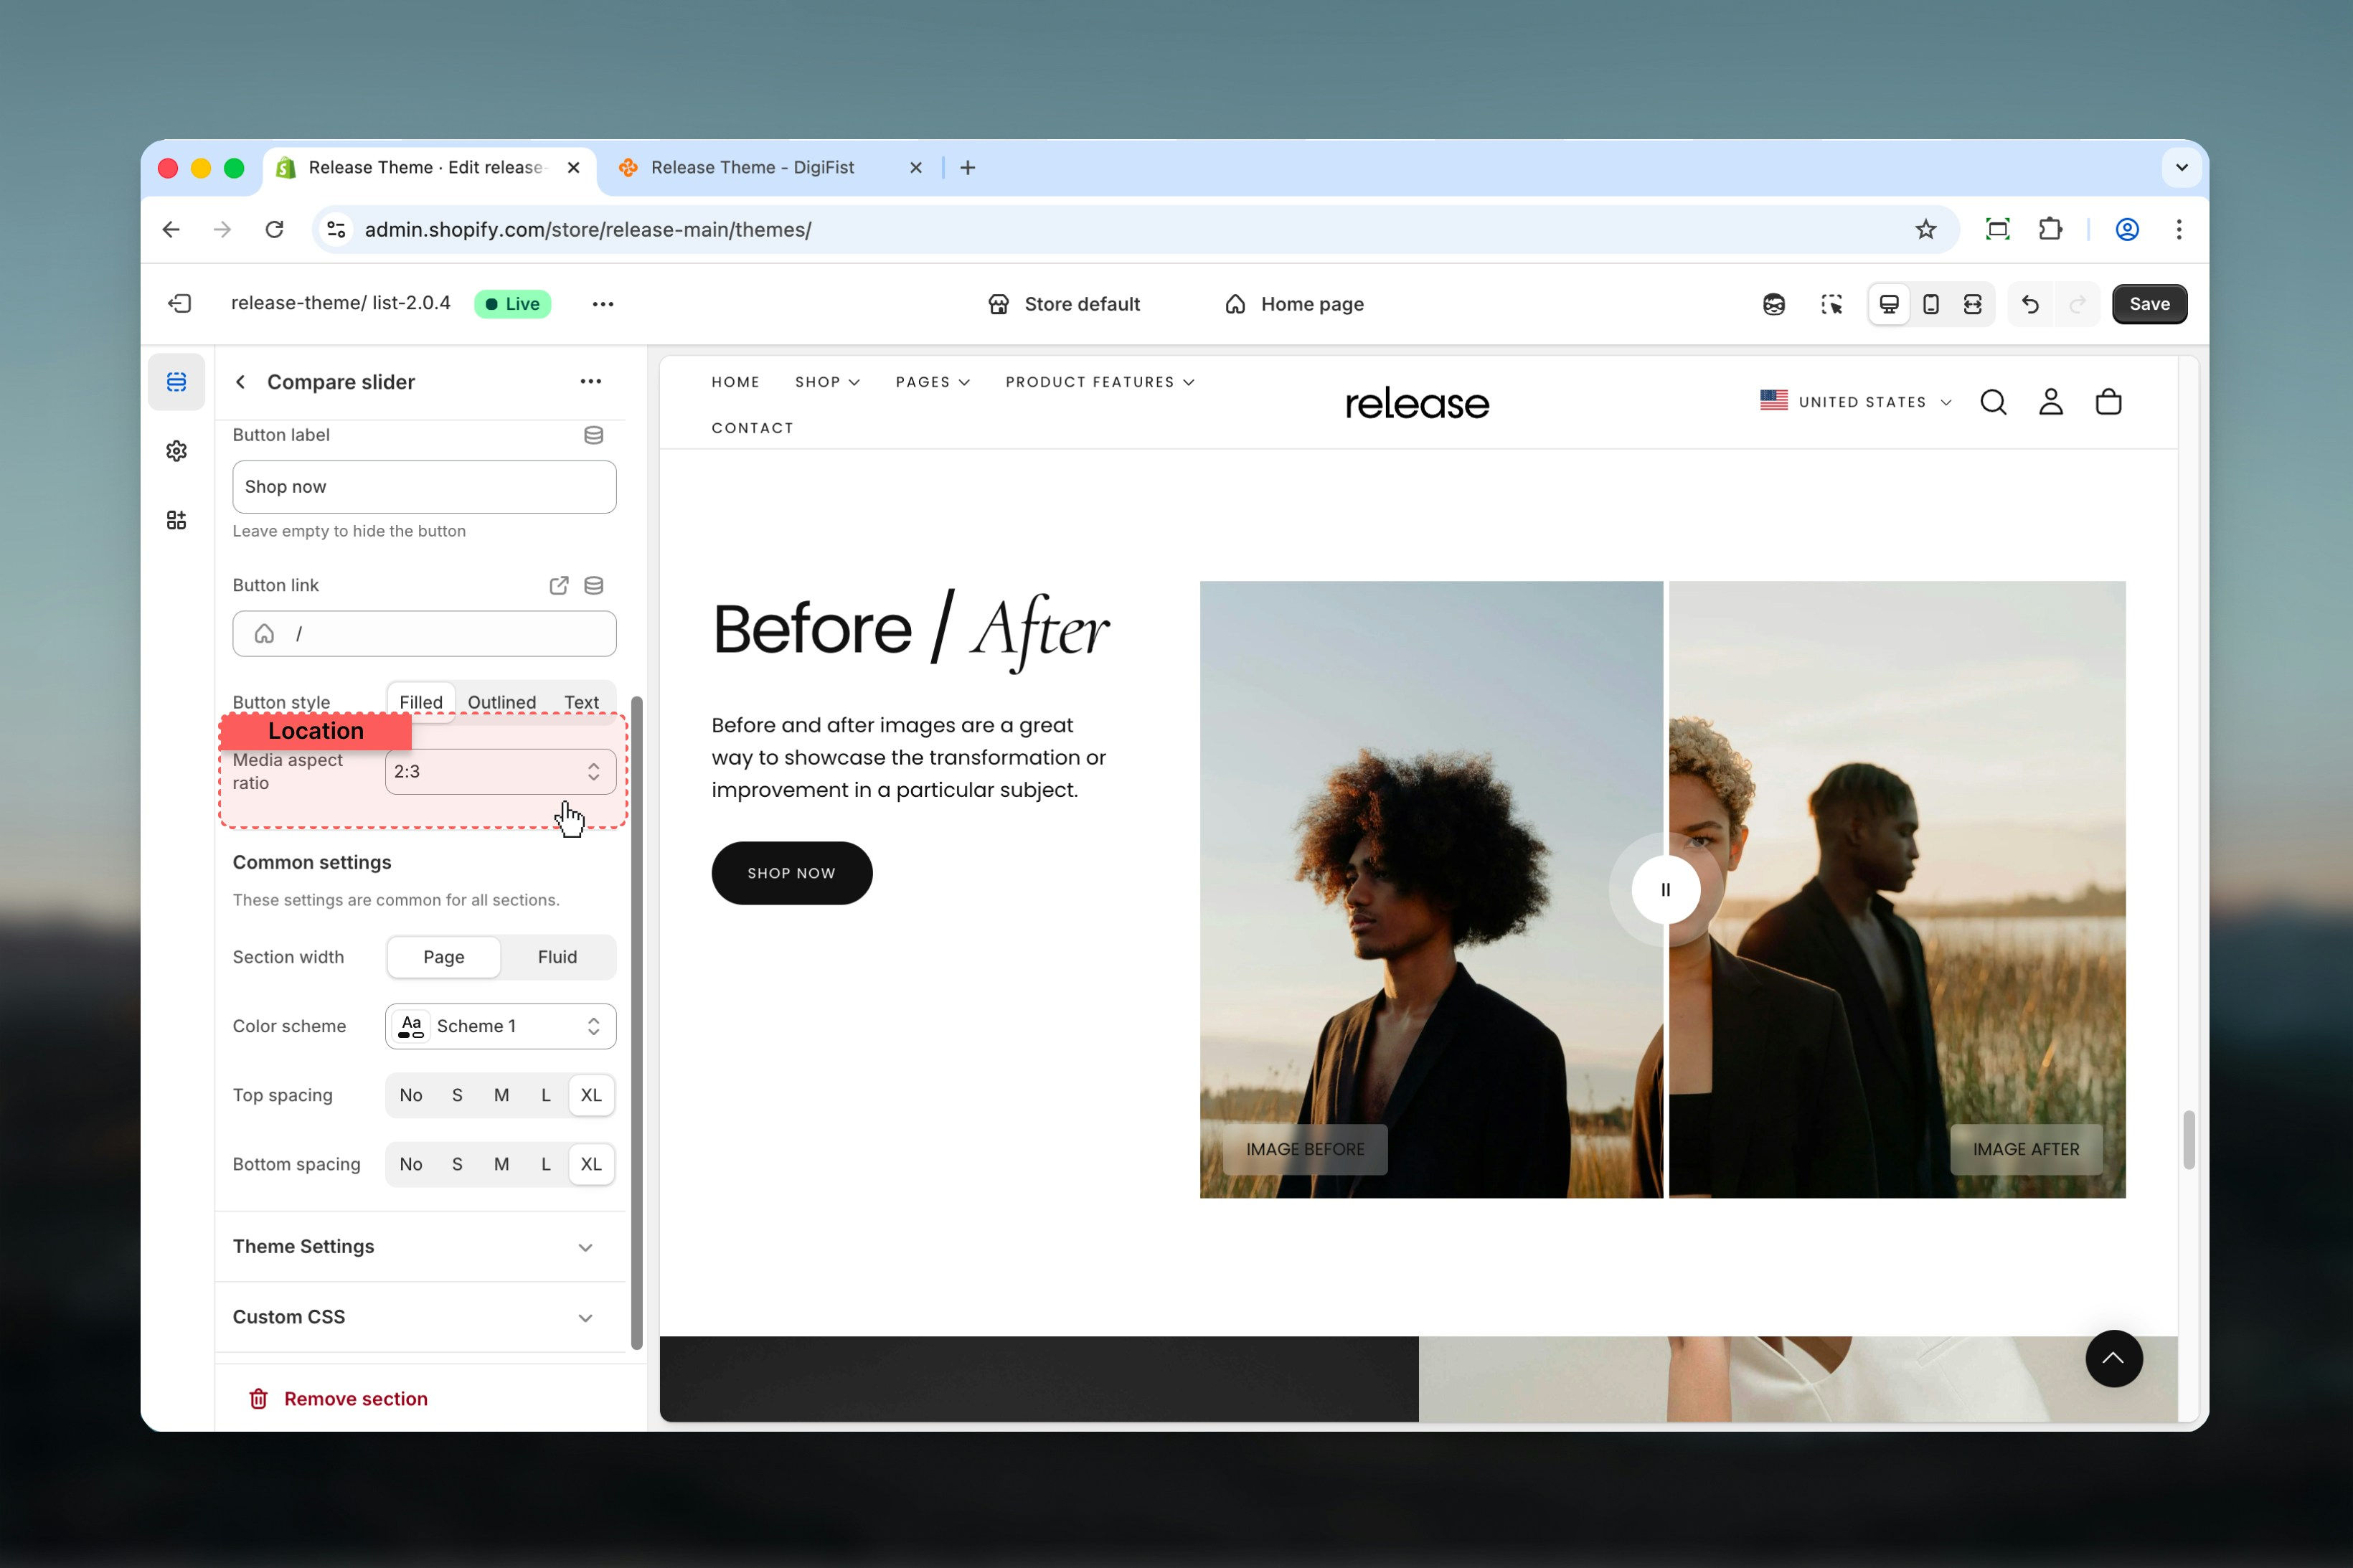Undo the last change
Screen dimensions: 2353x1568
pos(2028,303)
